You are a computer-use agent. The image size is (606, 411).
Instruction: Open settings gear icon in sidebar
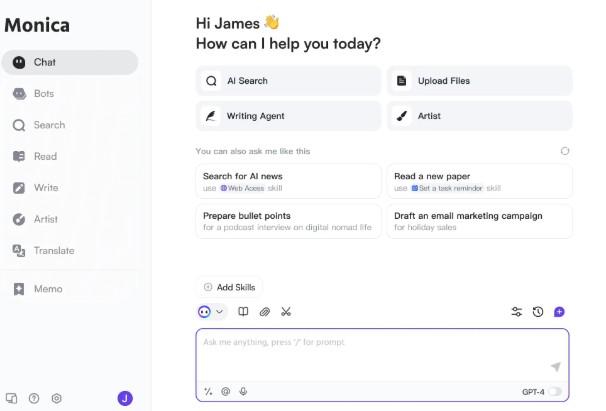[x=56, y=398]
